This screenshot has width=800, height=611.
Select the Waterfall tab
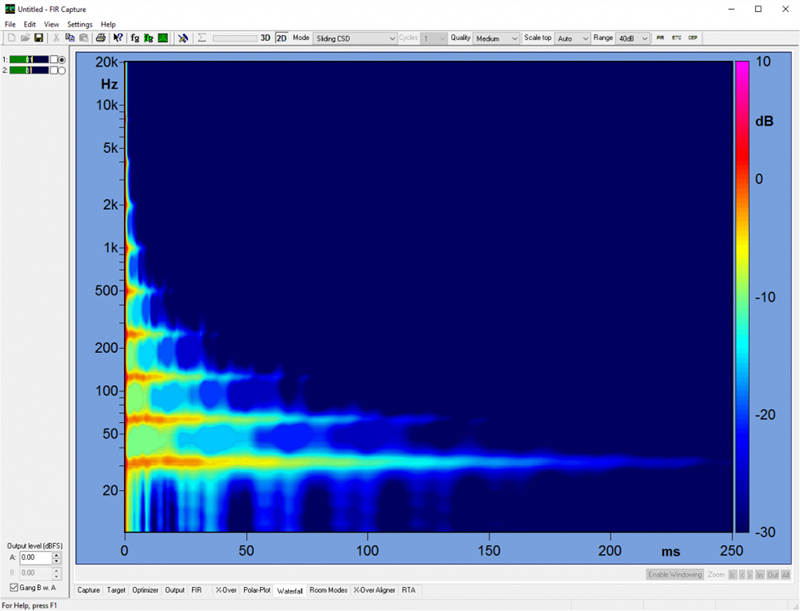click(290, 591)
